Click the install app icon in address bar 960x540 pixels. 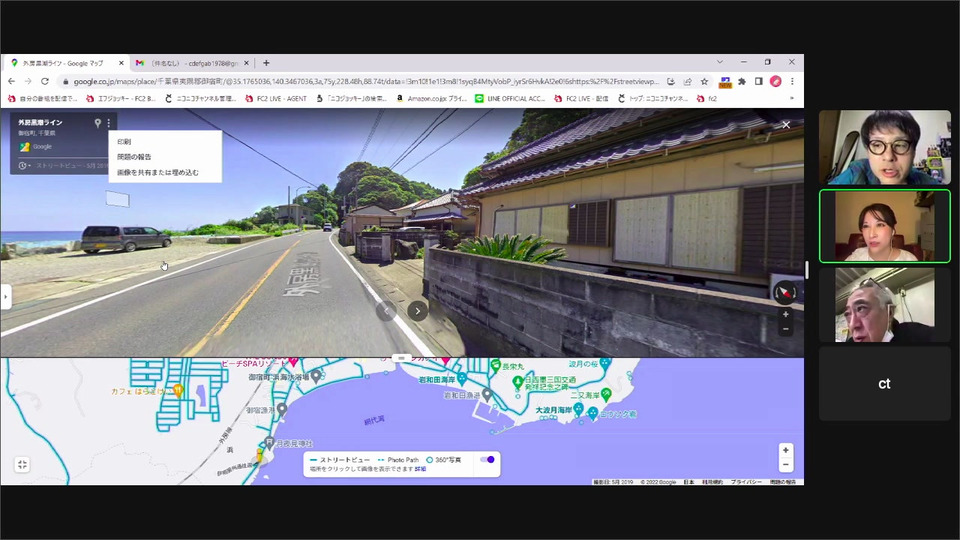[x=671, y=81]
